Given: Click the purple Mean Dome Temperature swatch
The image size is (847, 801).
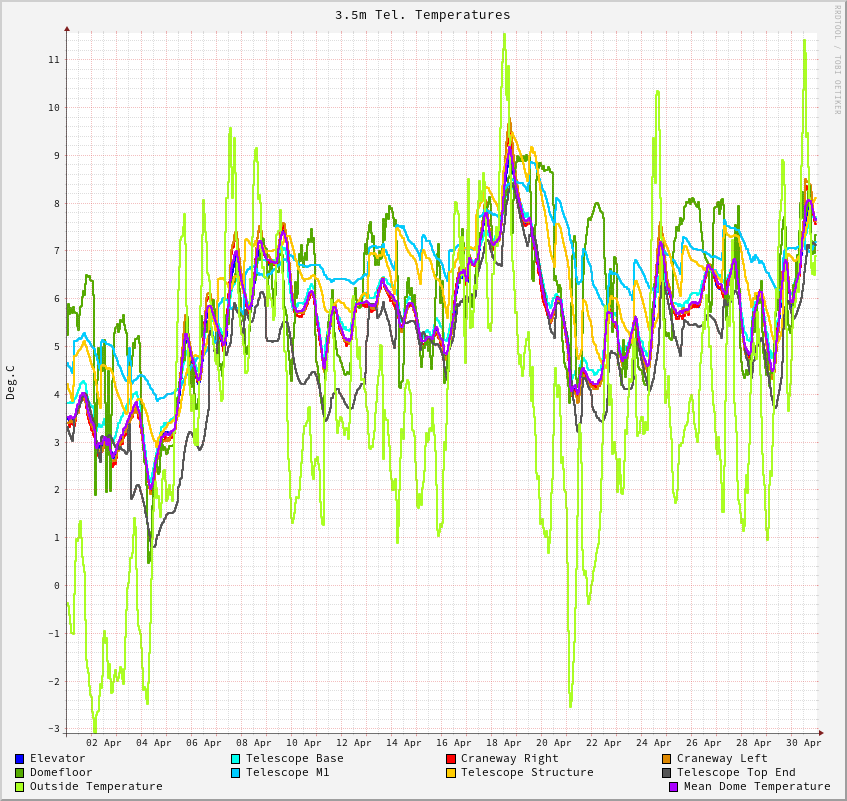Looking at the screenshot, I should click(674, 787).
